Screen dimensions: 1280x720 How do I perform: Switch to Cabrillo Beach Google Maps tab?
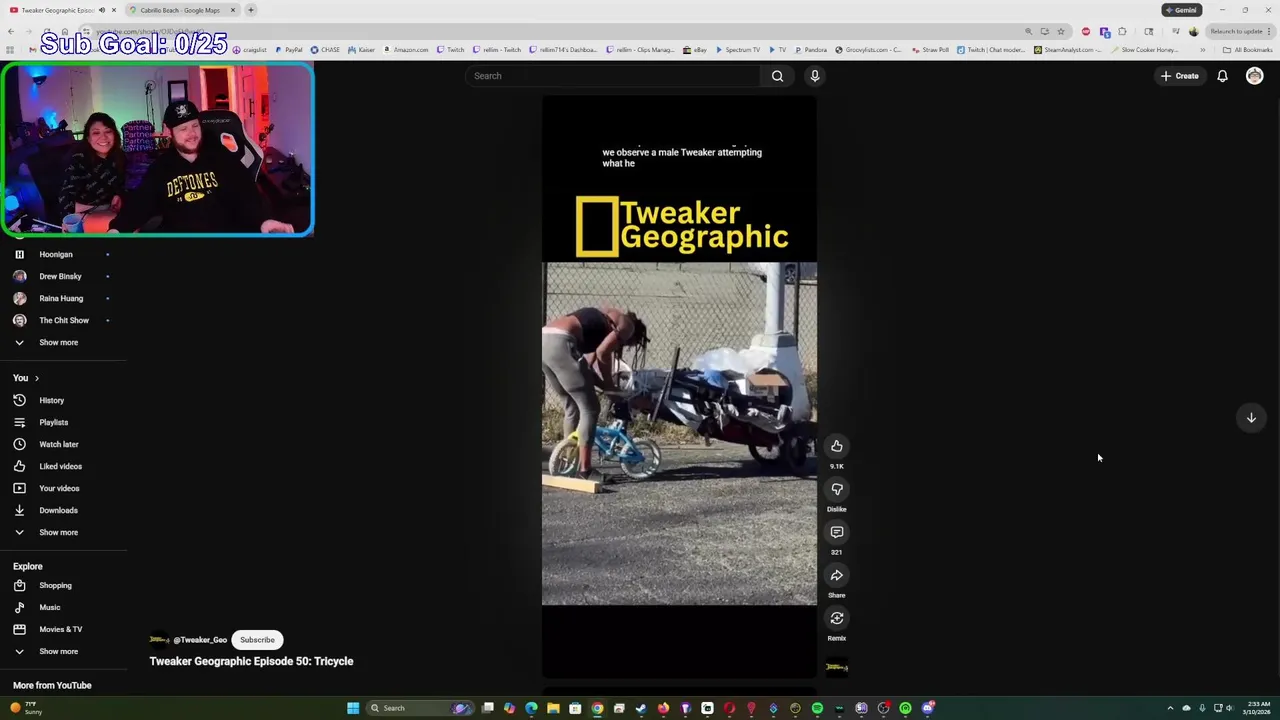[180, 10]
